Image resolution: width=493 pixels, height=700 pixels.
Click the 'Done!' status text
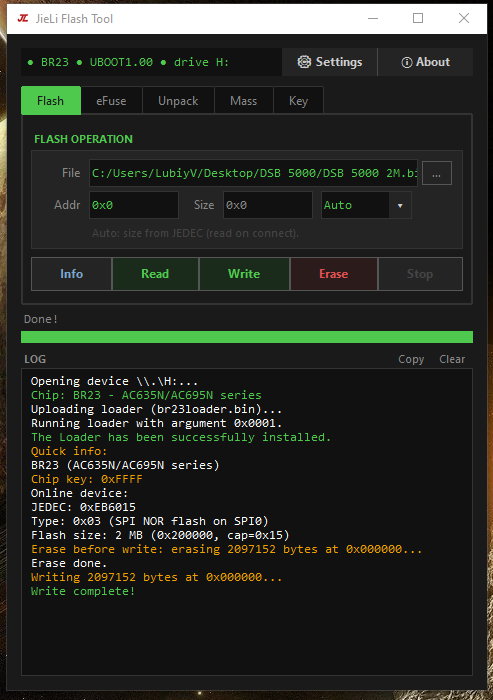[x=41, y=319]
